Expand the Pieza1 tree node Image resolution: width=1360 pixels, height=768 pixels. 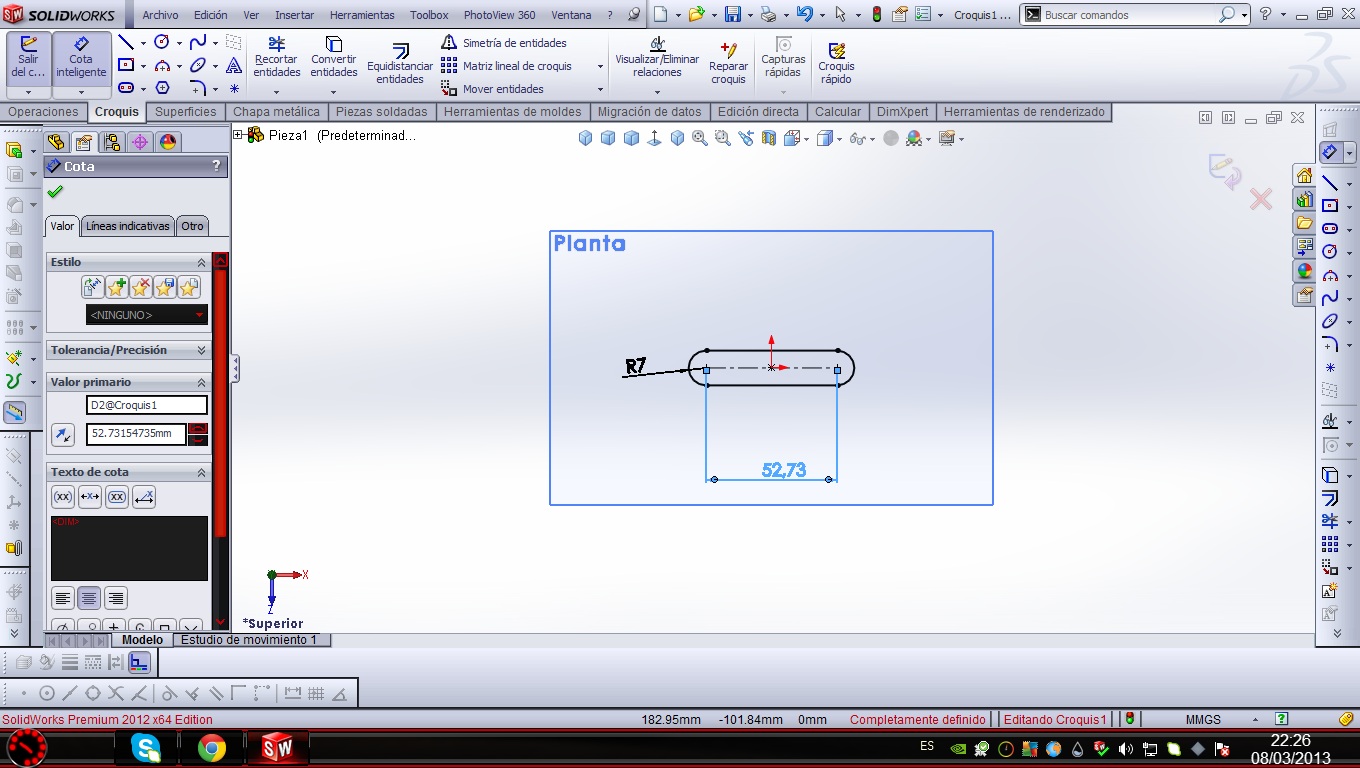pos(238,135)
